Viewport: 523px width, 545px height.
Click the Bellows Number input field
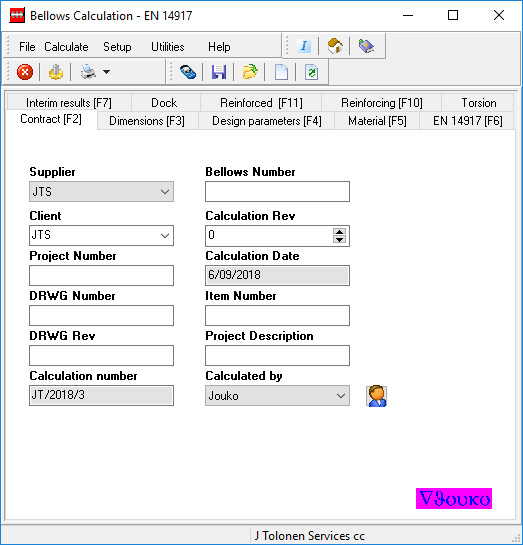point(277,192)
